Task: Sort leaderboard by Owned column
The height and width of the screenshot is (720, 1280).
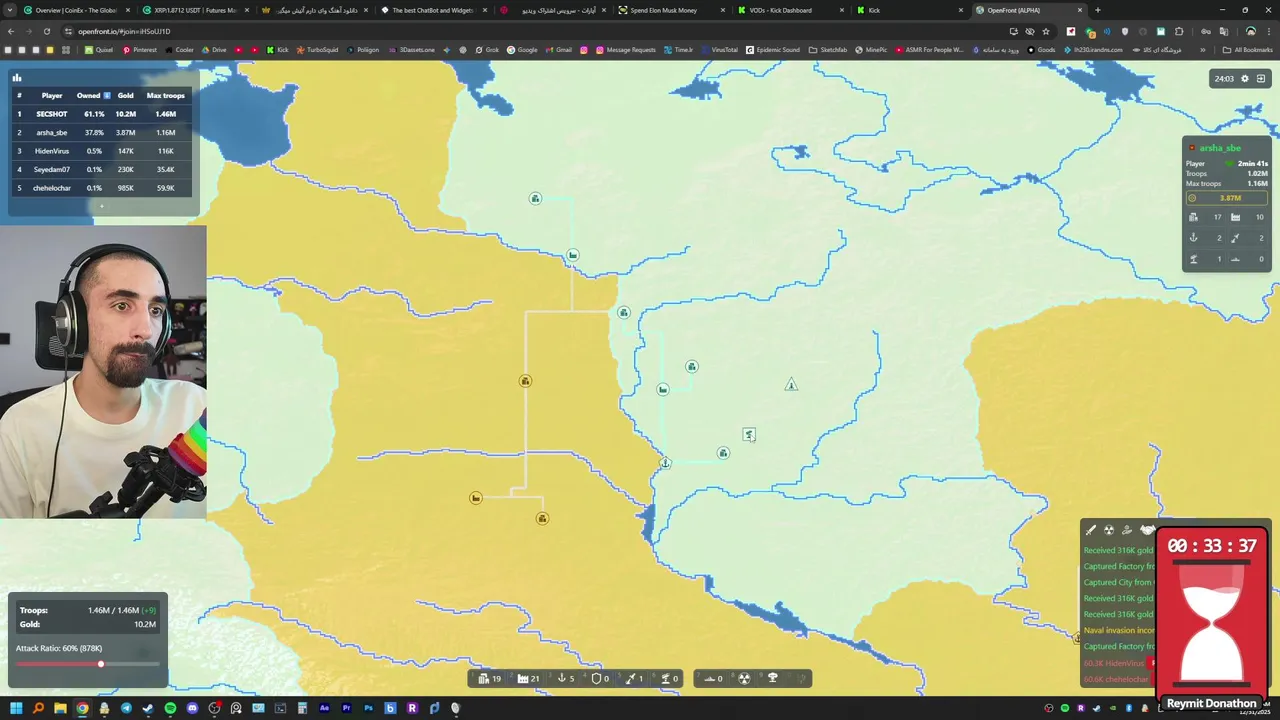Action: [x=93, y=95]
